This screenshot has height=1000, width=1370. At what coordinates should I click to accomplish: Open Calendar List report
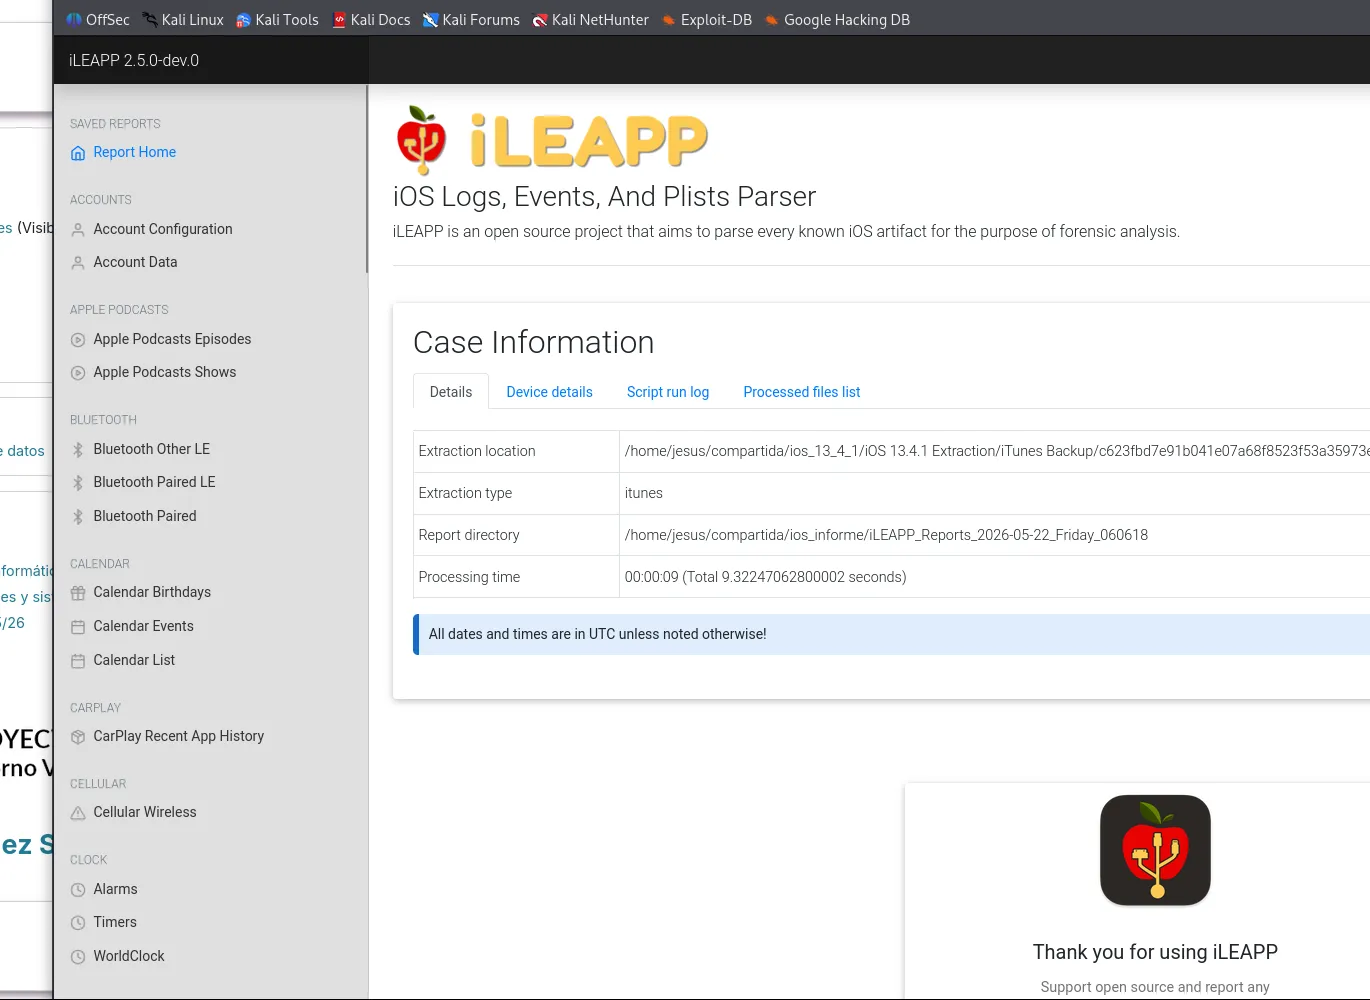pyautogui.click(x=134, y=660)
